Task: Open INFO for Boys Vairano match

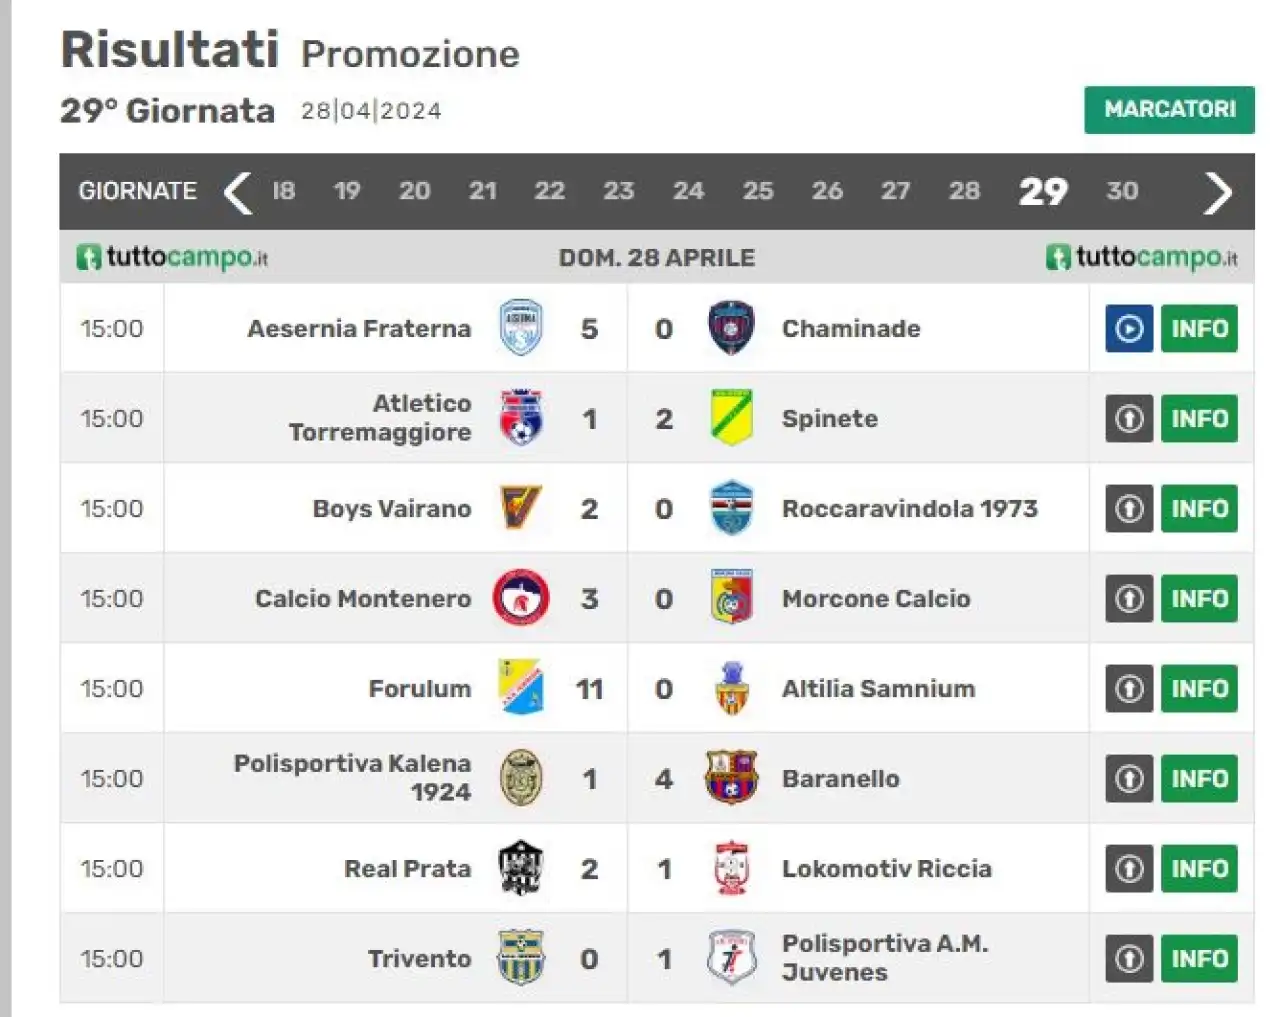Action: pos(1199,508)
